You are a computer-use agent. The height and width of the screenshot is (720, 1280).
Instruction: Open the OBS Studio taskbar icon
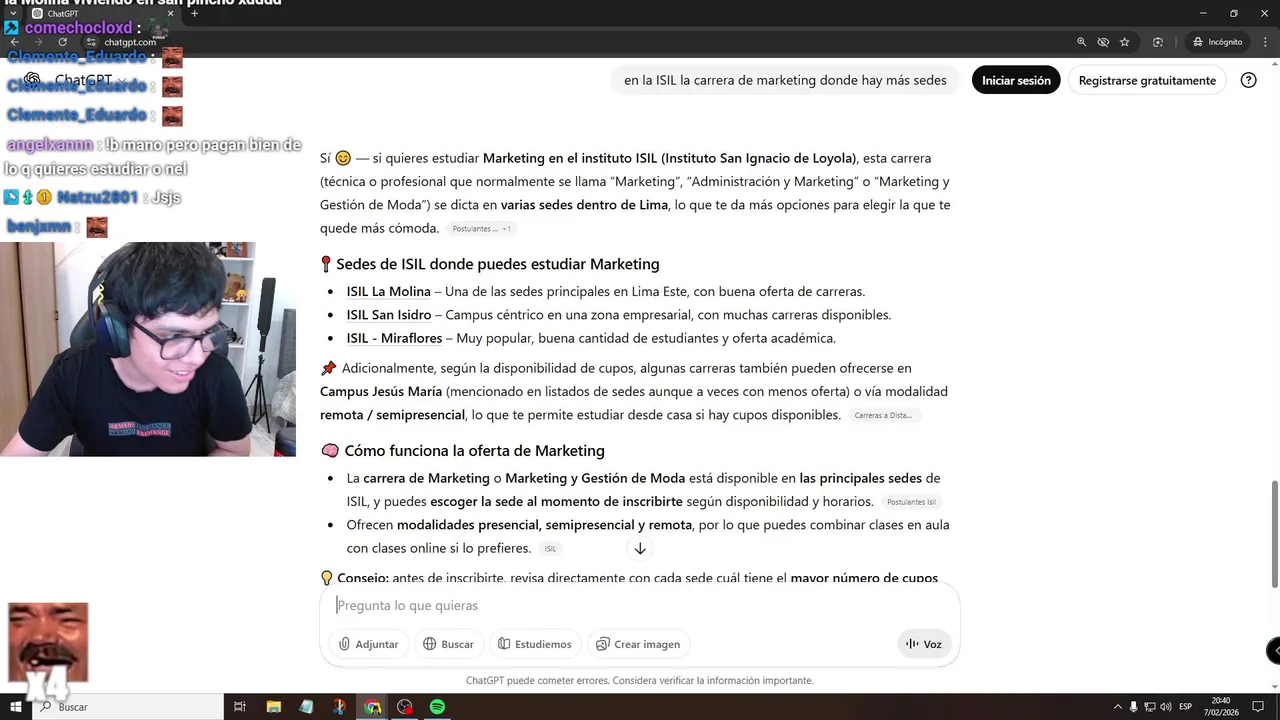405,707
